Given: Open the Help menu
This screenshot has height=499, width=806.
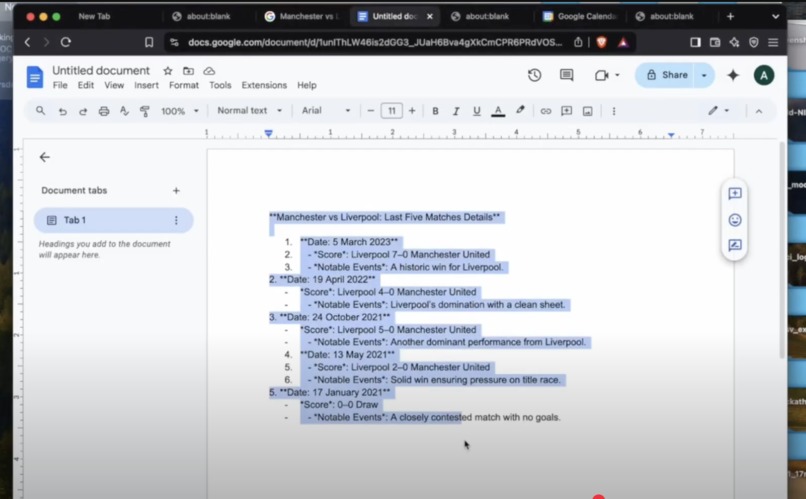Looking at the screenshot, I should [x=307, y=85].
